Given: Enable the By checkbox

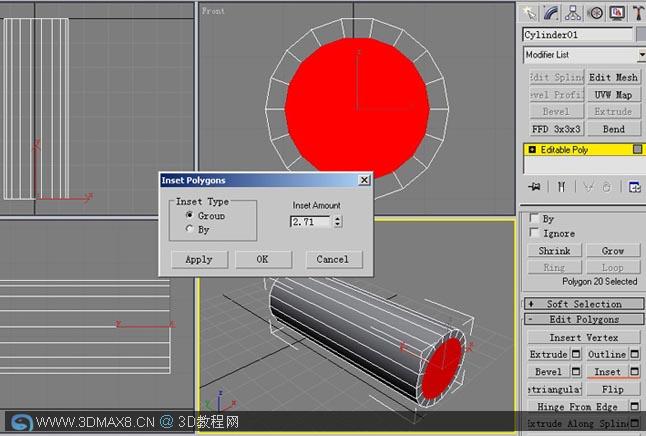Looking at the screenshot, I should point(534,218).
